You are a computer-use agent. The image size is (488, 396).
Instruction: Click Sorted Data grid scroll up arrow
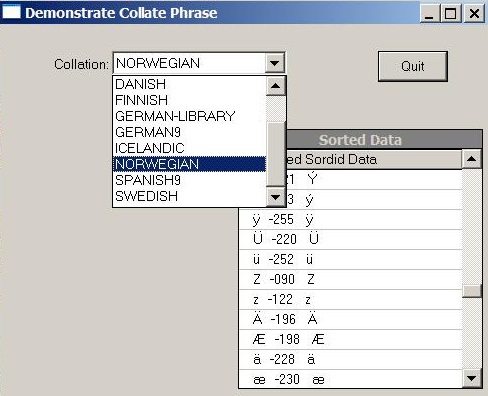[x=471, y=159]
